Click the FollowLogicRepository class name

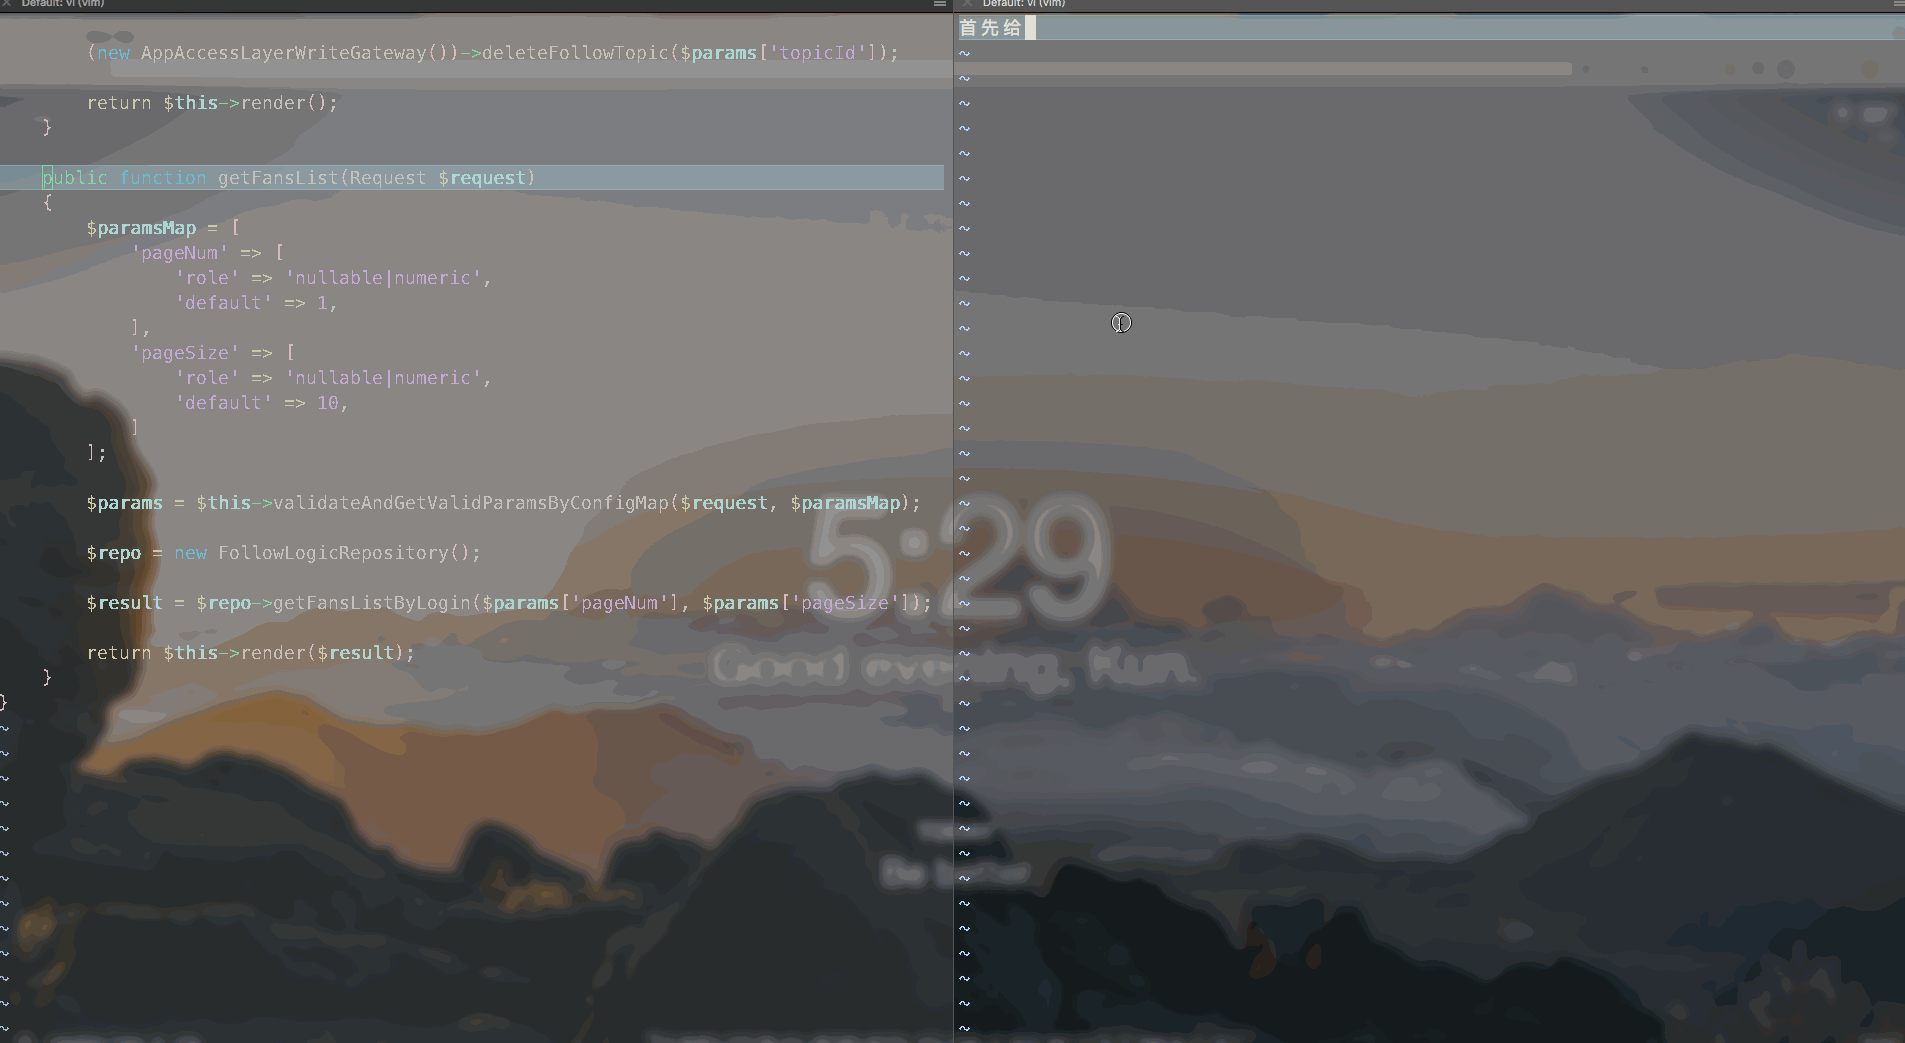pyautogui.click(x=333, y=553)
